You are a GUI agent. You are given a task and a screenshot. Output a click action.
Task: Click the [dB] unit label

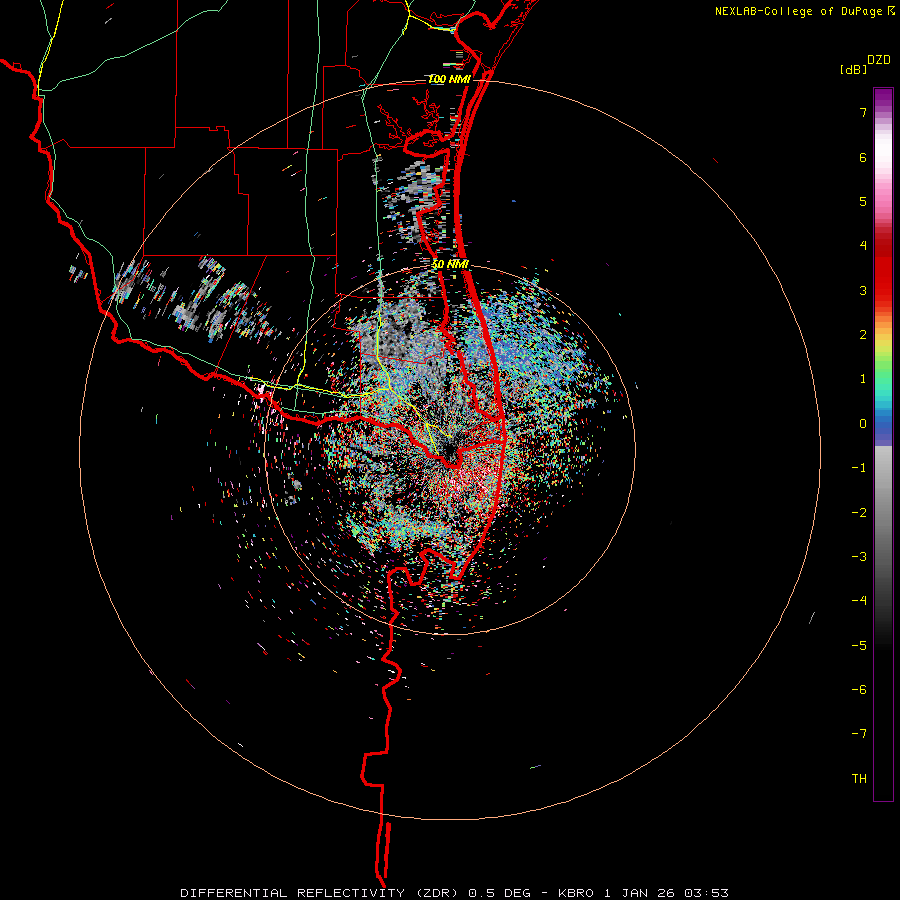pyautogui.click(x=854, y=69)
